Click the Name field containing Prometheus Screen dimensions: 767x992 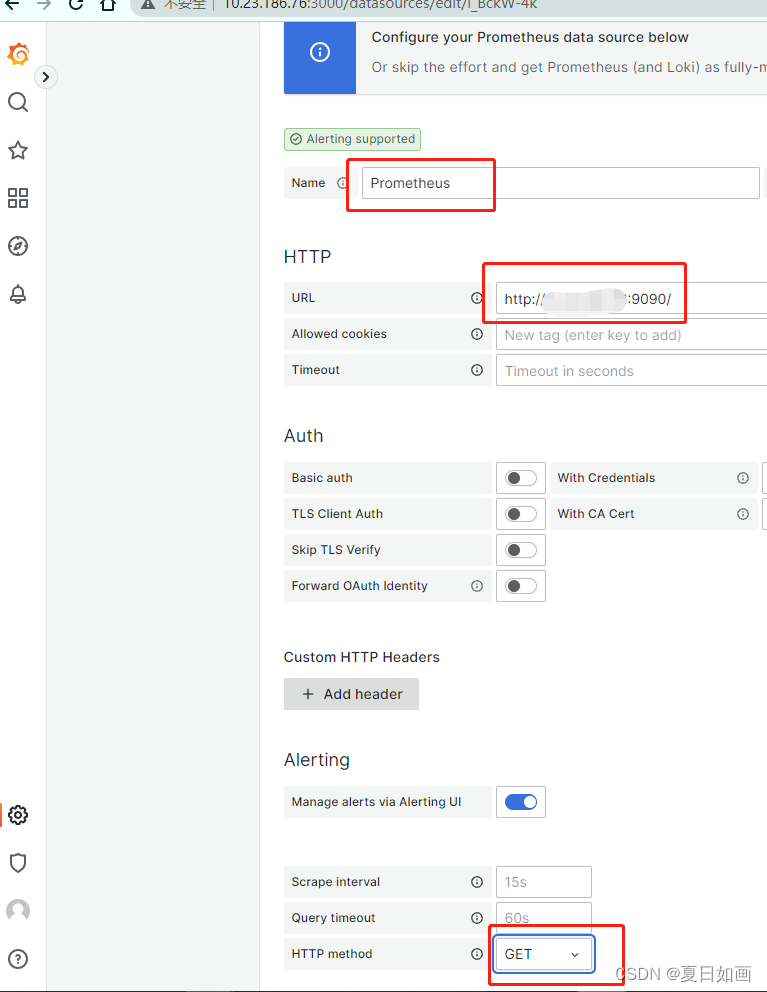(560, 183)
